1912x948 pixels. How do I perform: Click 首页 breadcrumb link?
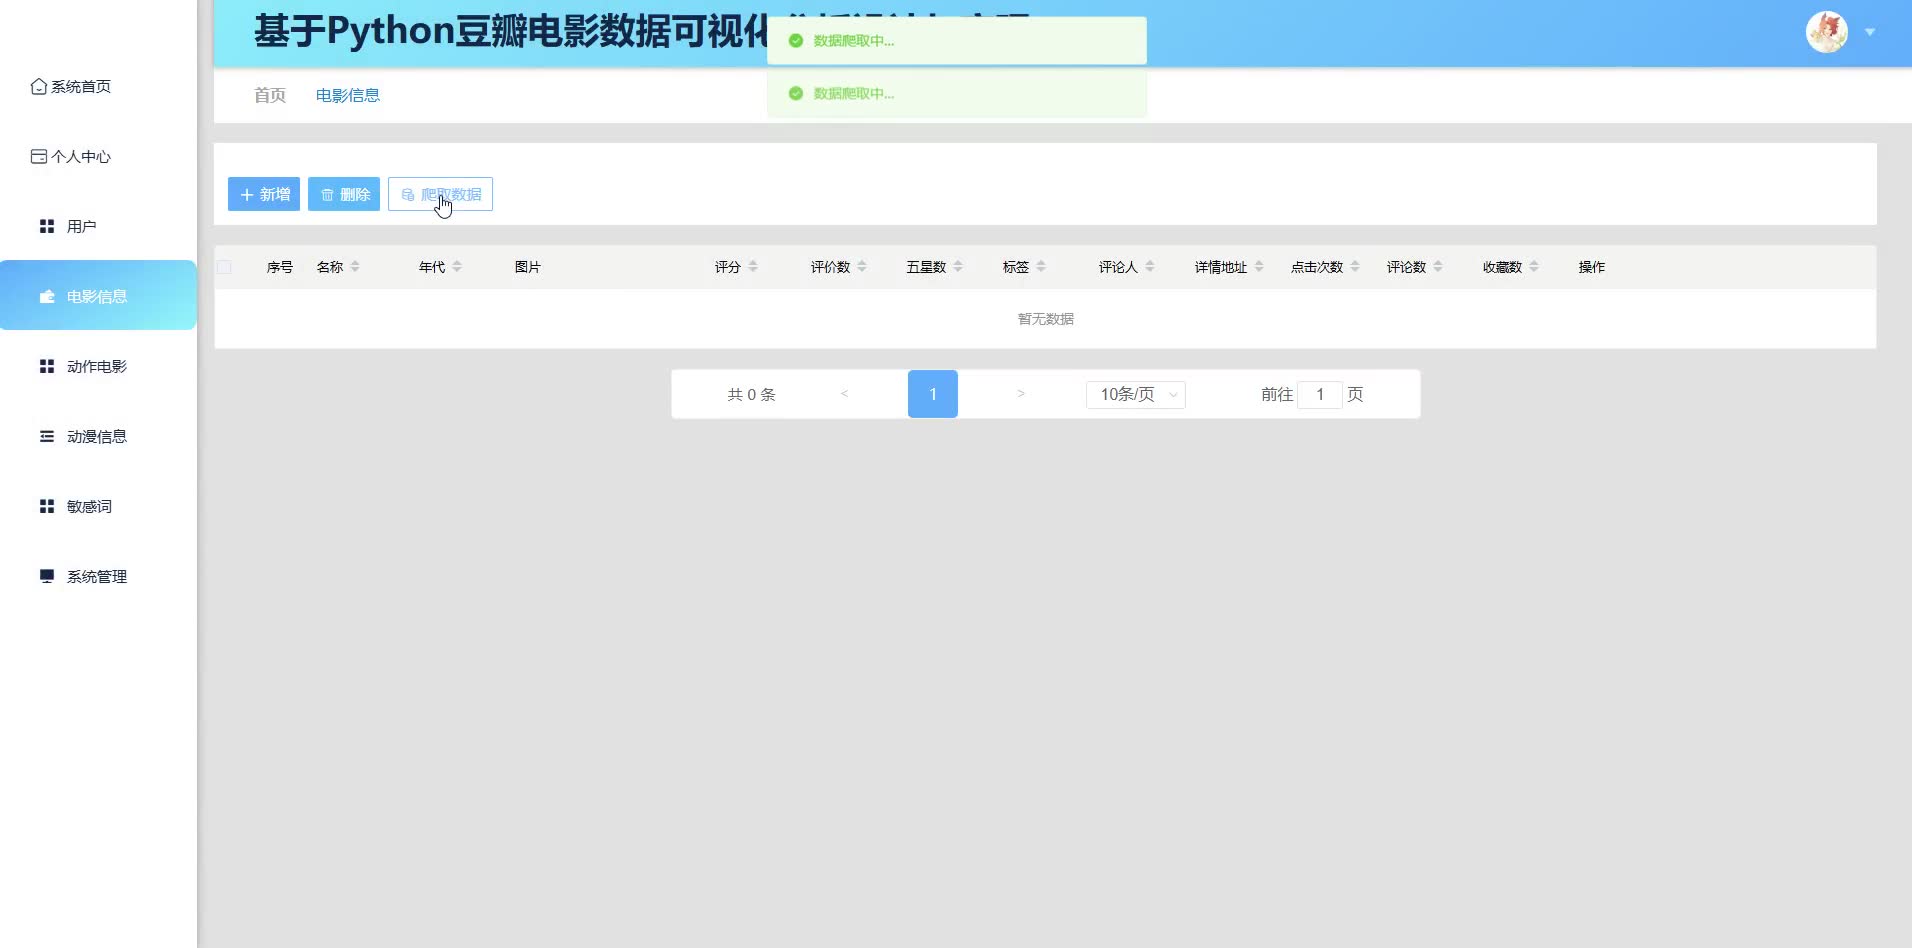[270, 96]
